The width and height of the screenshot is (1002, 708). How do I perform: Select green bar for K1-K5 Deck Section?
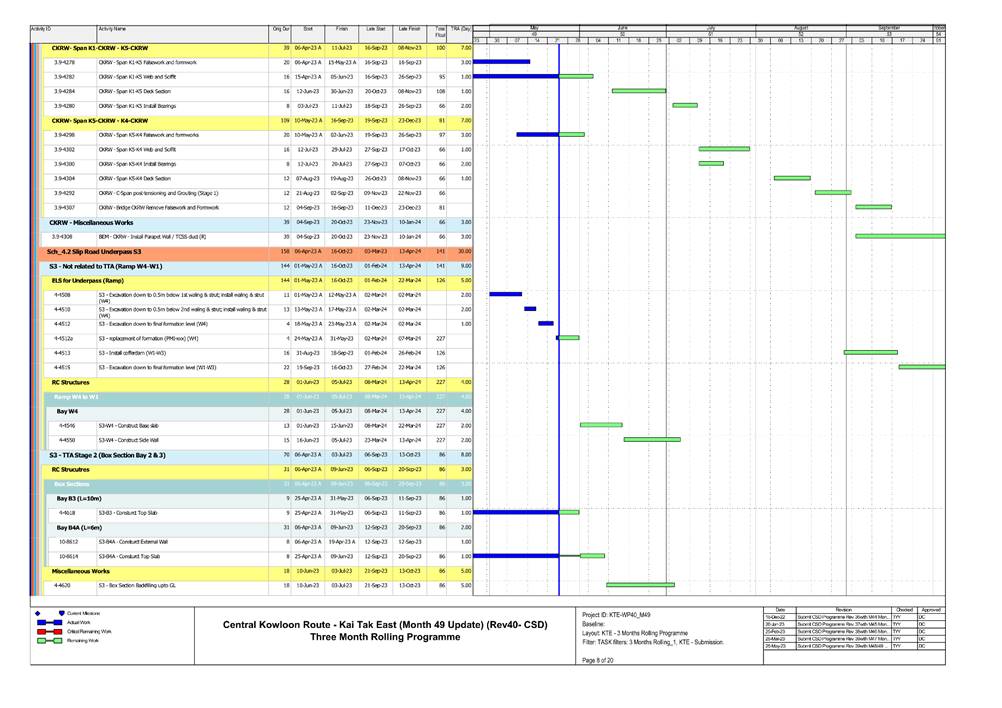click(638, 91)
